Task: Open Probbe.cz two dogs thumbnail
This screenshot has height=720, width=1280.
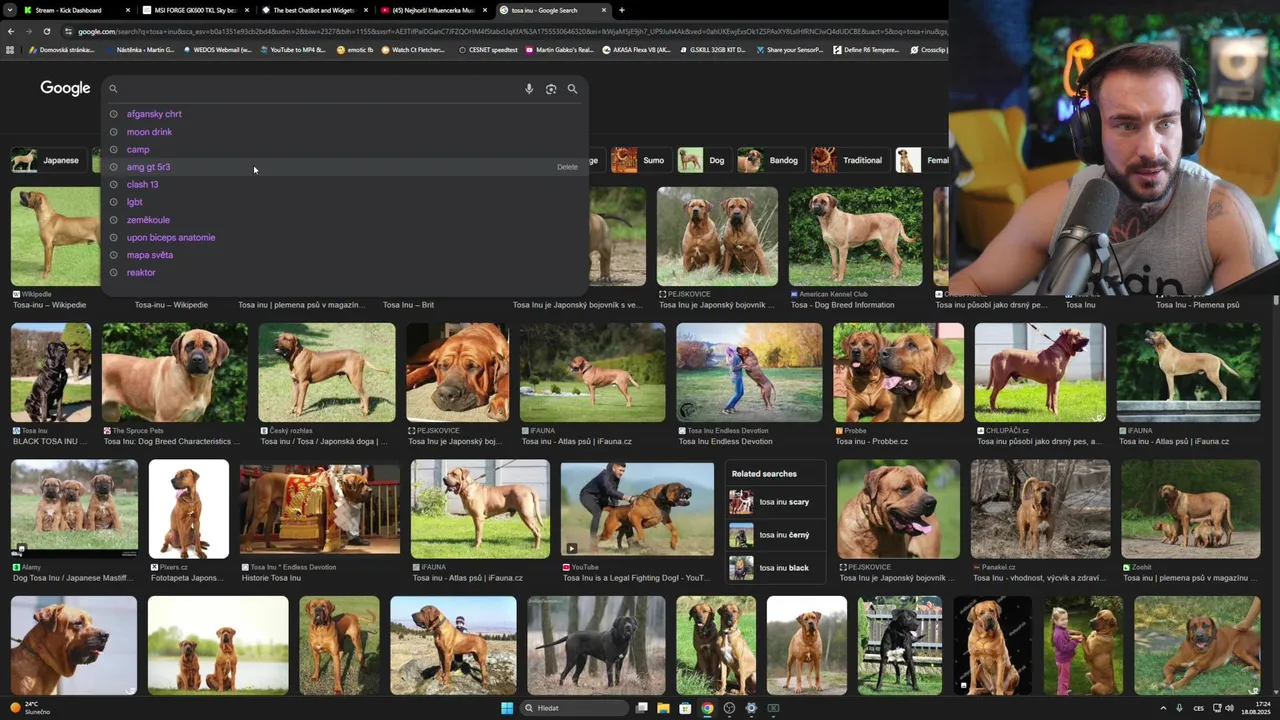Action: (x=898, y=372)
